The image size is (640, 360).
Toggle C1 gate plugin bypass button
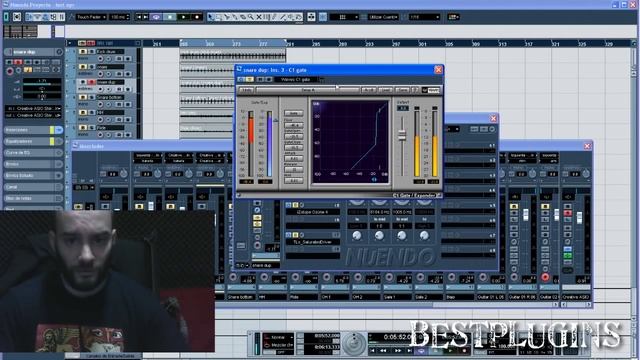coord(241,80)
